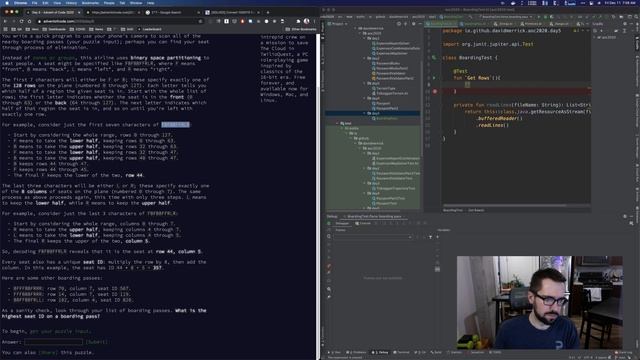Click the green run gutter icon beside class BoardingTest
Viewport: 640px width, 360px height.
[434, 58]
